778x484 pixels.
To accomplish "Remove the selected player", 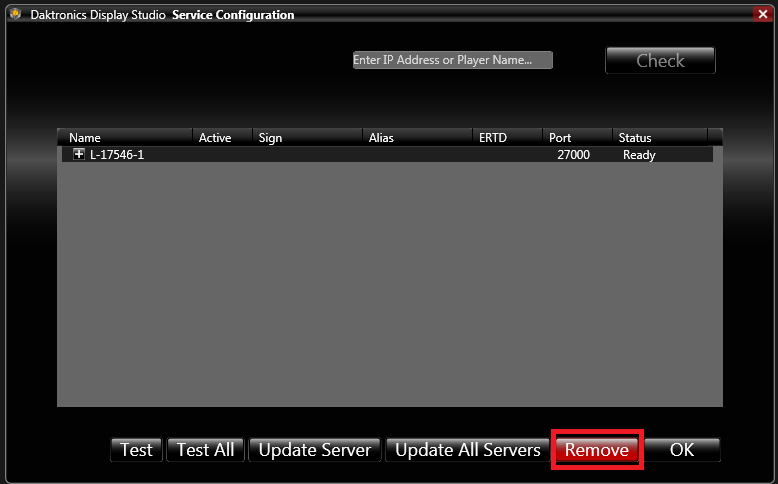I will 597,450.
